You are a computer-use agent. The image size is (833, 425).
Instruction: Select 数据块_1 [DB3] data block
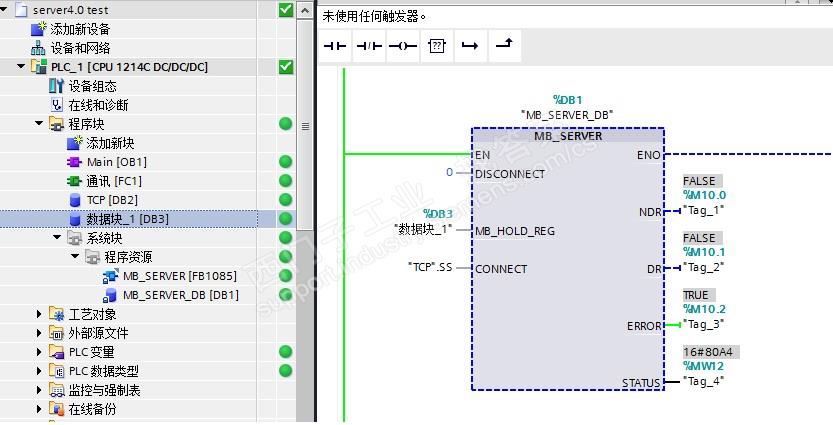[128, 219]
